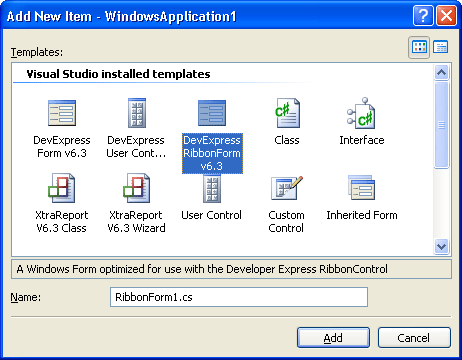Click the scrollbar down arrow
The image size is (462, 360).
point(442,247)
